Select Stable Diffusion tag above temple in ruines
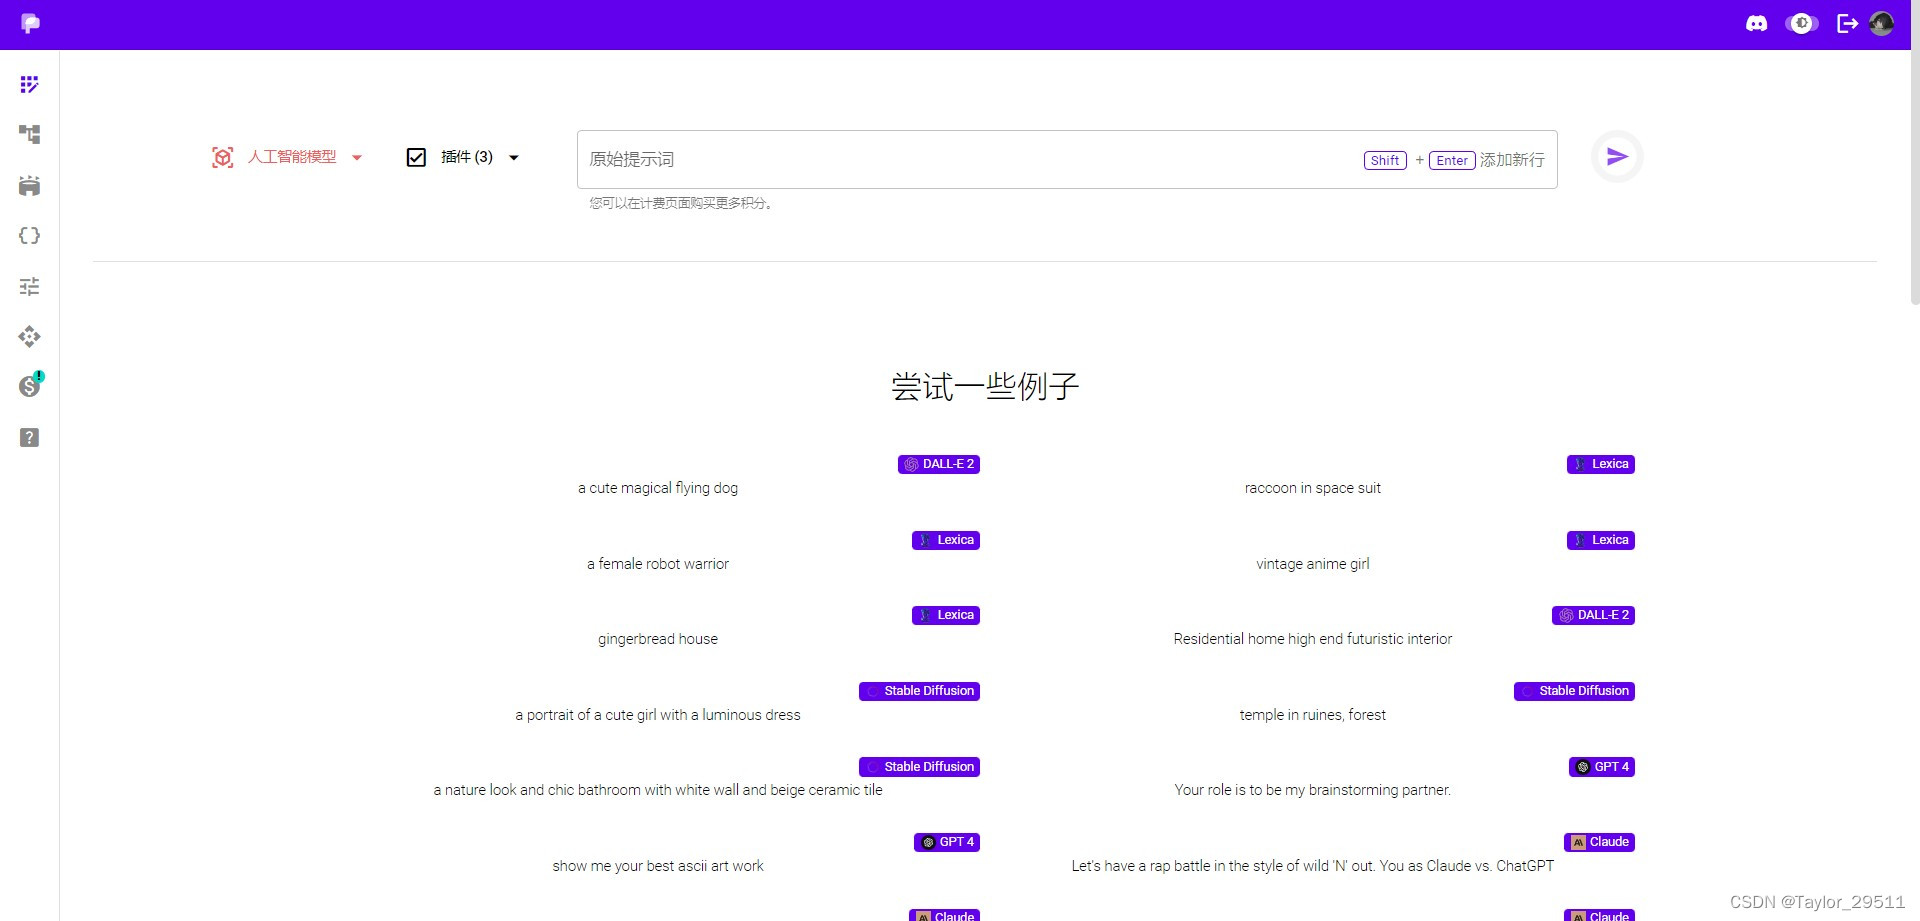The width and height of the screenshot is (1920, 921). [x=1574, y=691]
